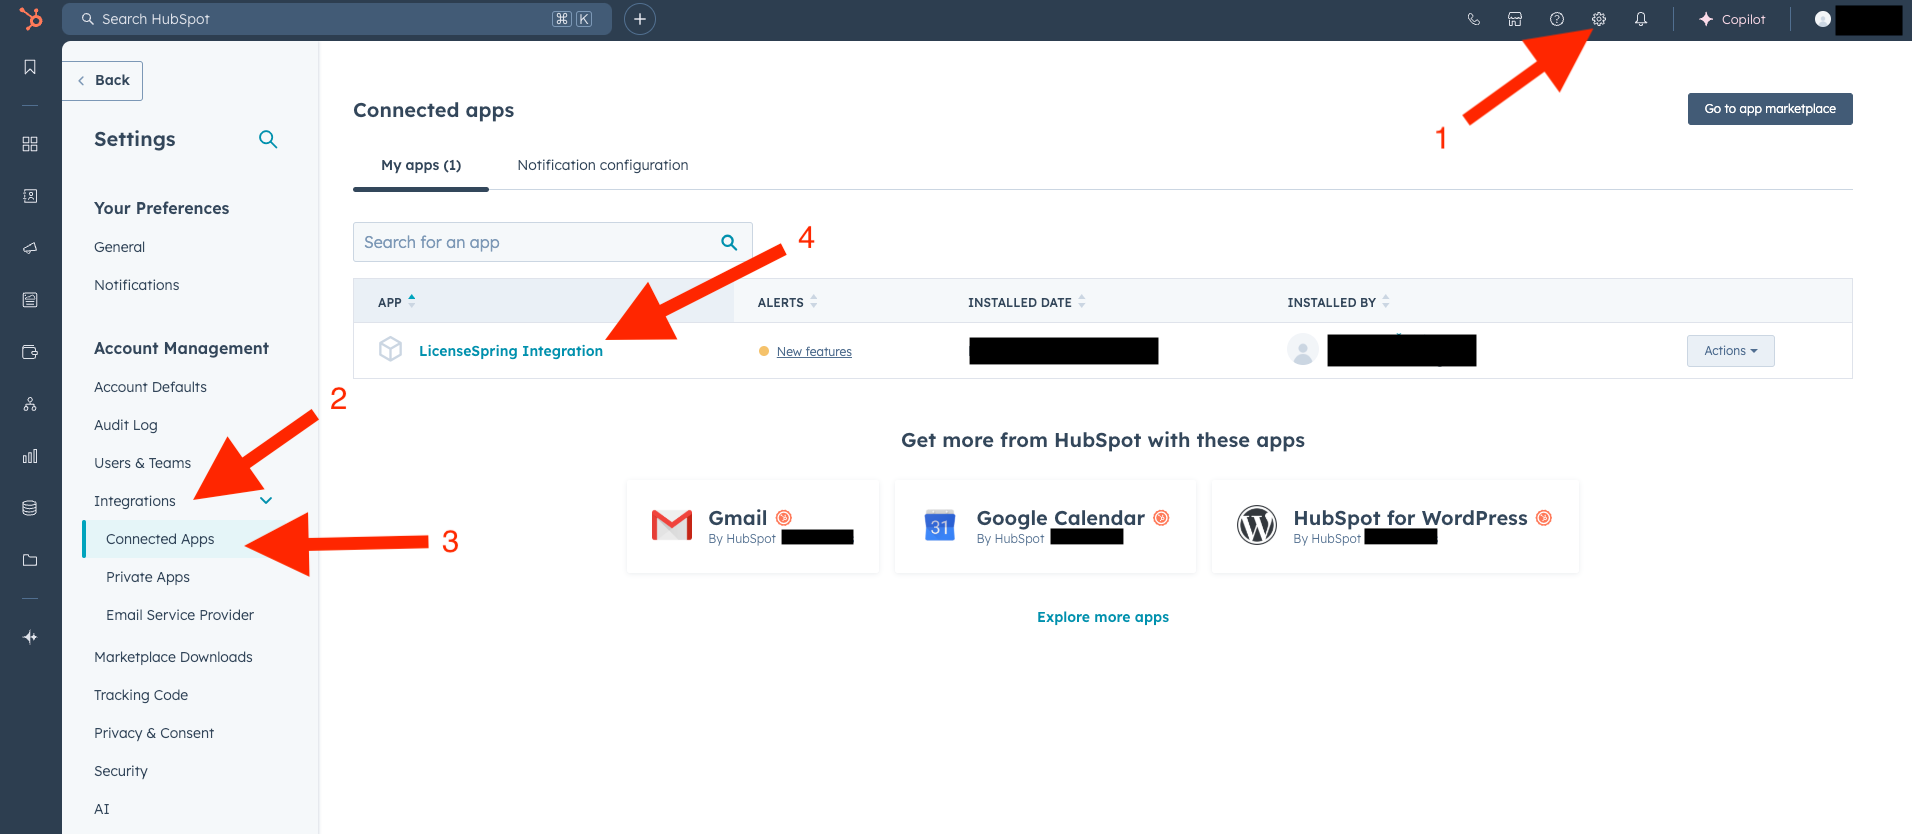Click the plus create button in top bar
The image size is (1912, 834).
pos(639,19)
